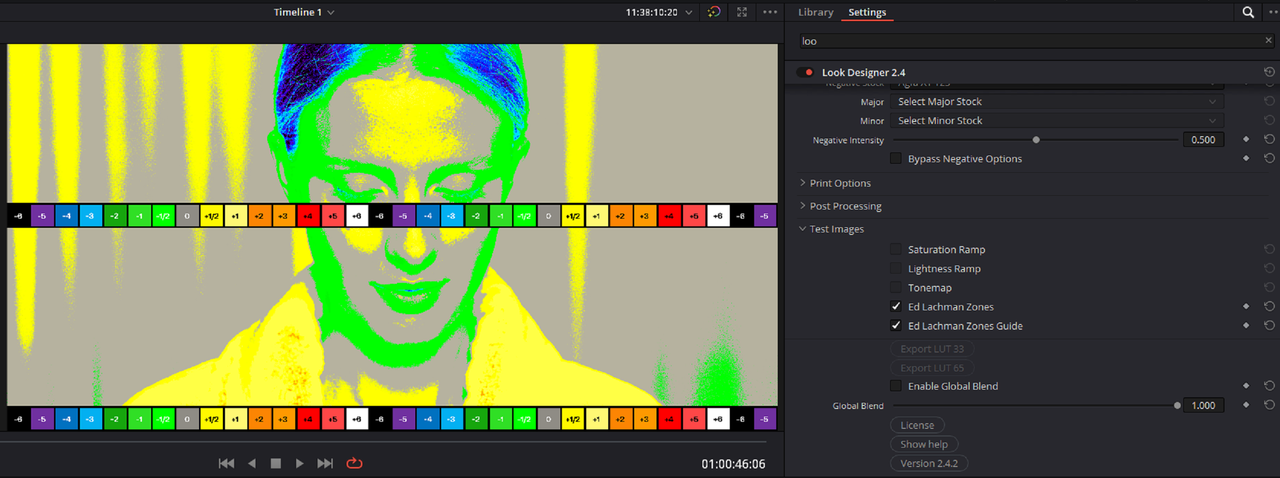The image size is (1280, 478).
Task: Click Export LUT 65 button
Action: click(932, 368)
